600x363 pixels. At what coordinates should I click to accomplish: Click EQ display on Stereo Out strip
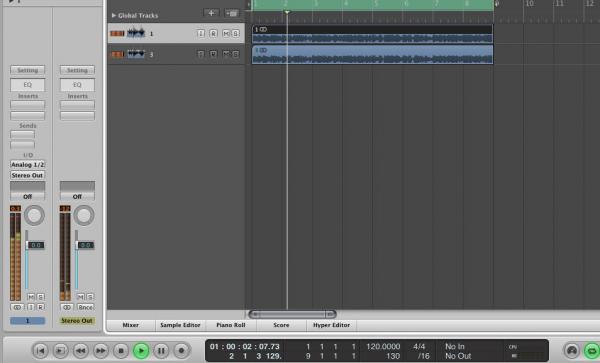click(77, 85)
